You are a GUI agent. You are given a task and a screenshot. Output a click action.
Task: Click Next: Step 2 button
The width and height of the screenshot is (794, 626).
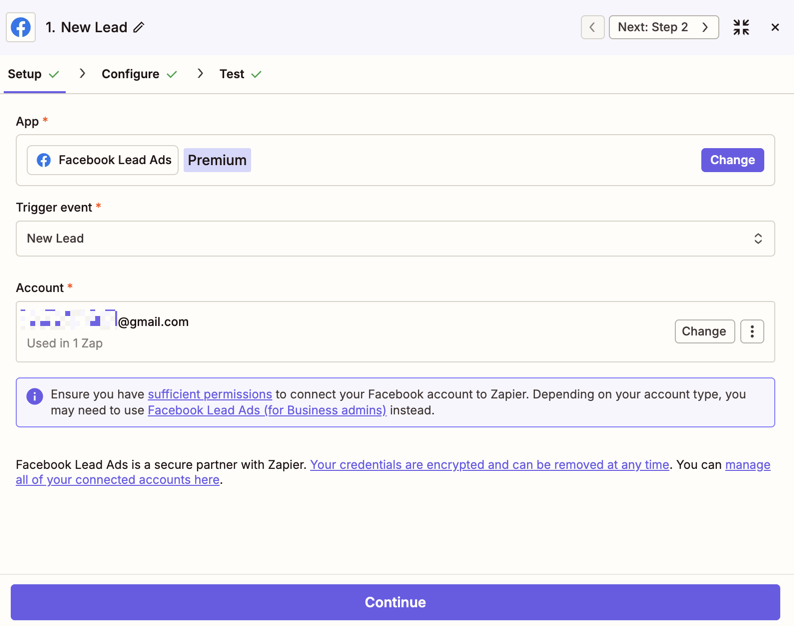tap(663, 27)
